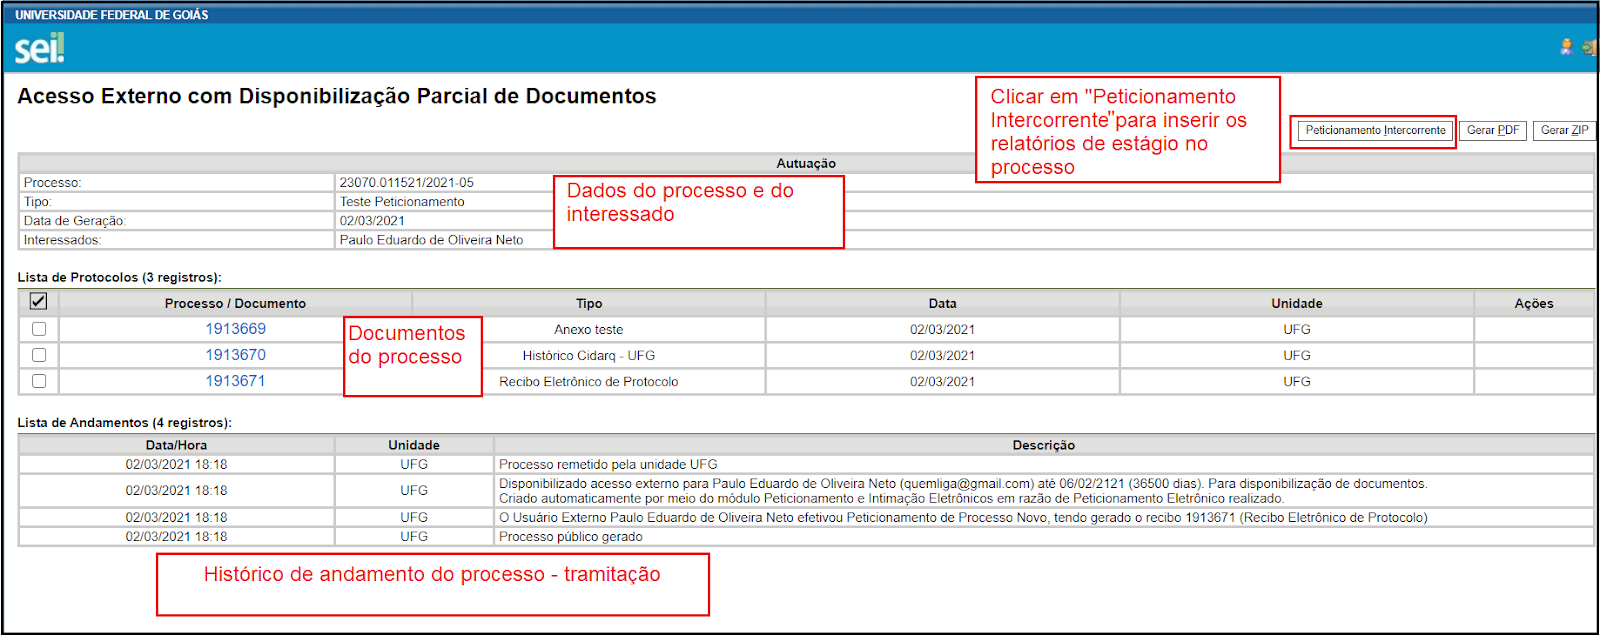Click the 'Ações' column header
Viewport: 1600px width, 635px height.
tap(1533, 303)
